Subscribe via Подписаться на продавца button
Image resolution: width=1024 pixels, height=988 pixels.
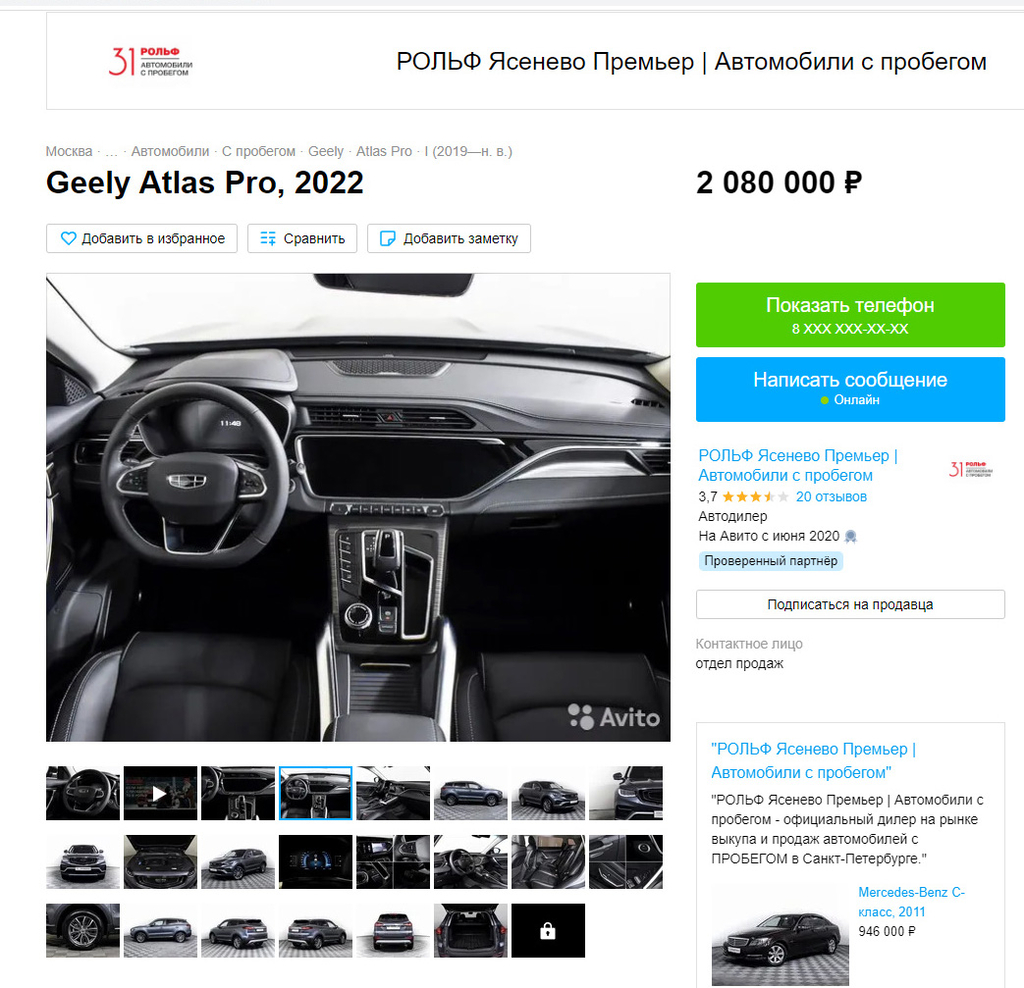coord(850,605)
